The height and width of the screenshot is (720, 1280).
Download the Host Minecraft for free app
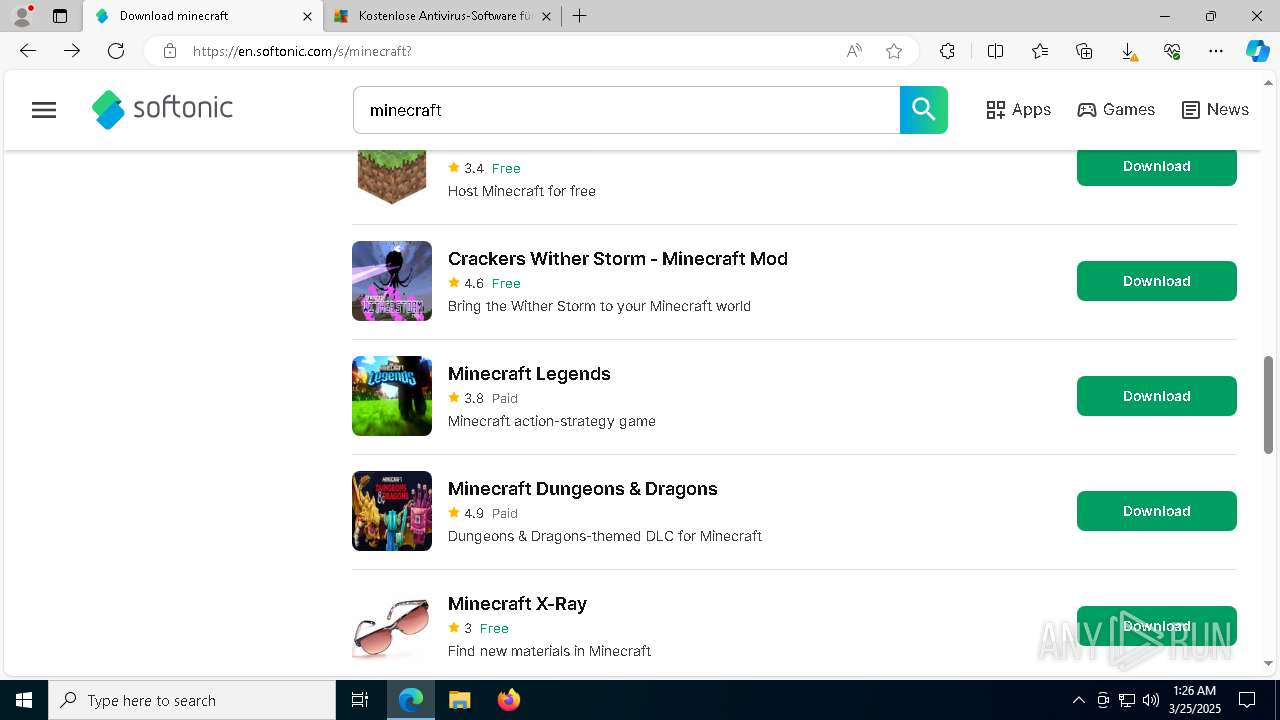(x=1156, y=166)
